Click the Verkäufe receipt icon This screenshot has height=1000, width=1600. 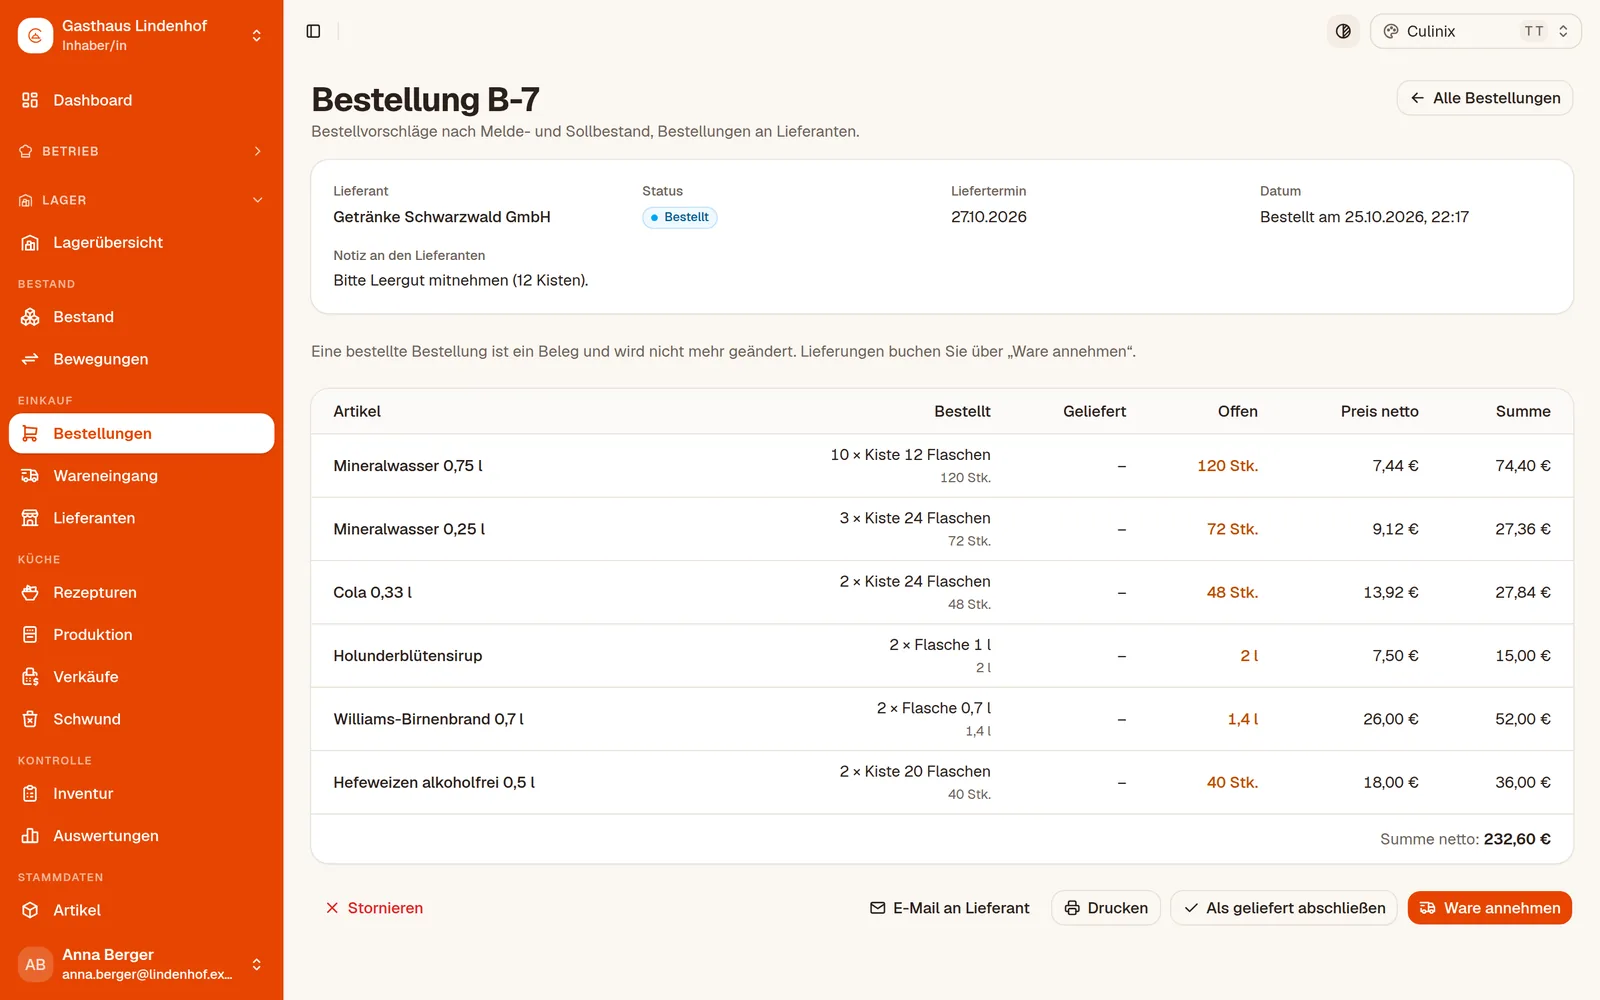pyautogui.click(x=30, y=677)
